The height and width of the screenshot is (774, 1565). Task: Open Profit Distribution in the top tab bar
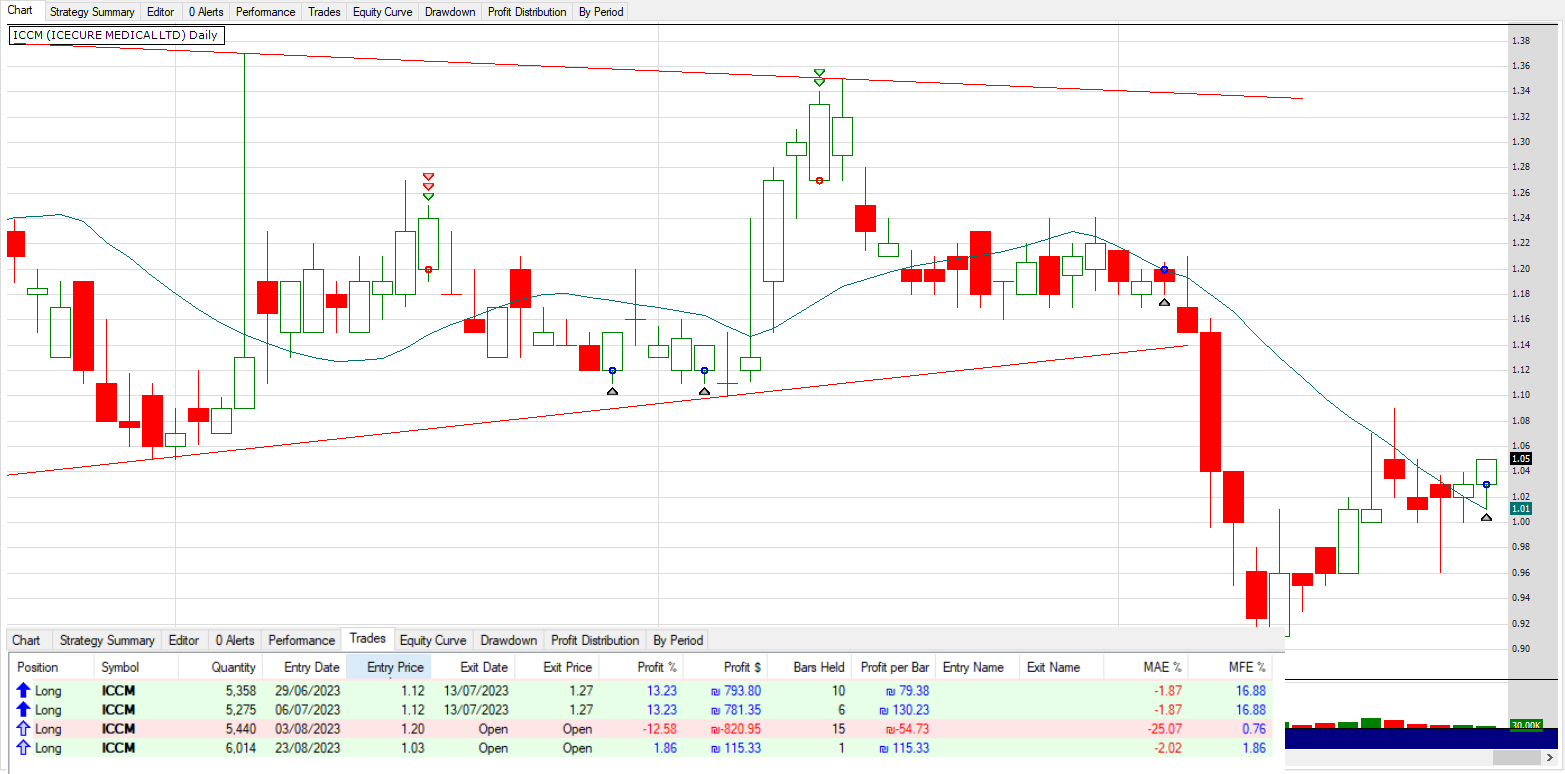click(527, 12)
